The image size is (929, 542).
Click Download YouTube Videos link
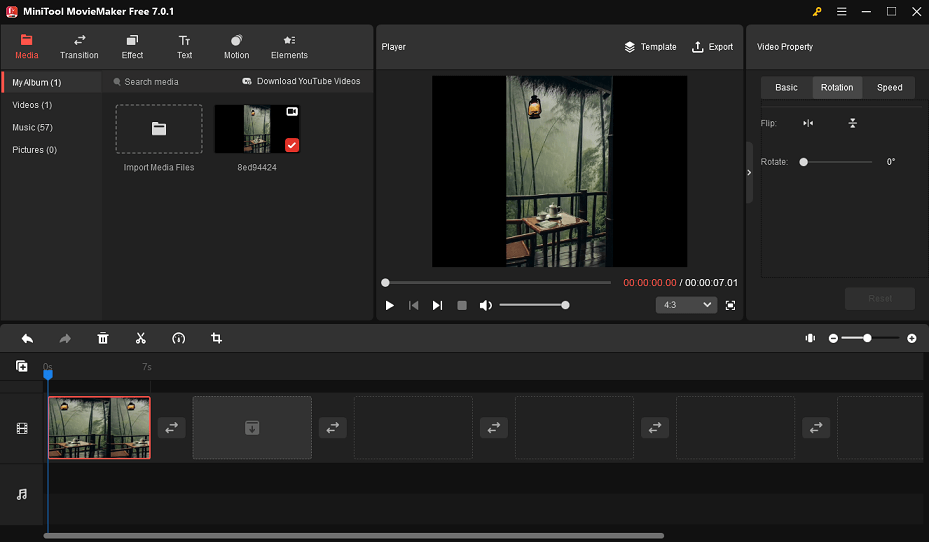pyautogui.click(x=301, y=81)
